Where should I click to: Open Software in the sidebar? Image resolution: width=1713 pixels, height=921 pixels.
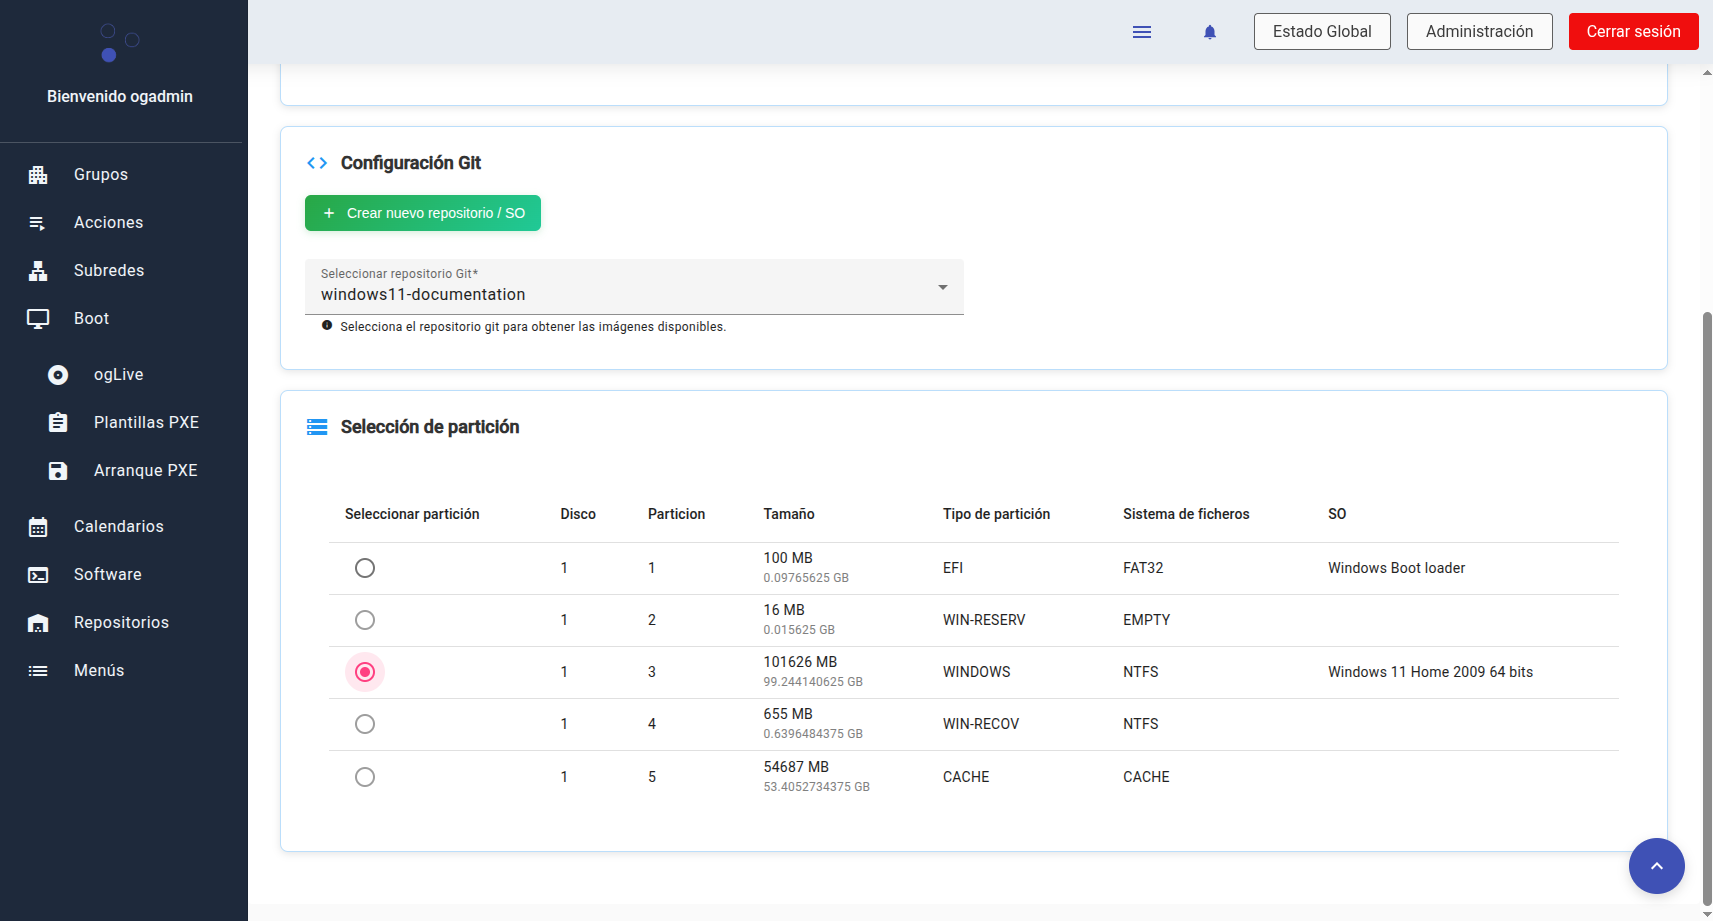[107, 575]
